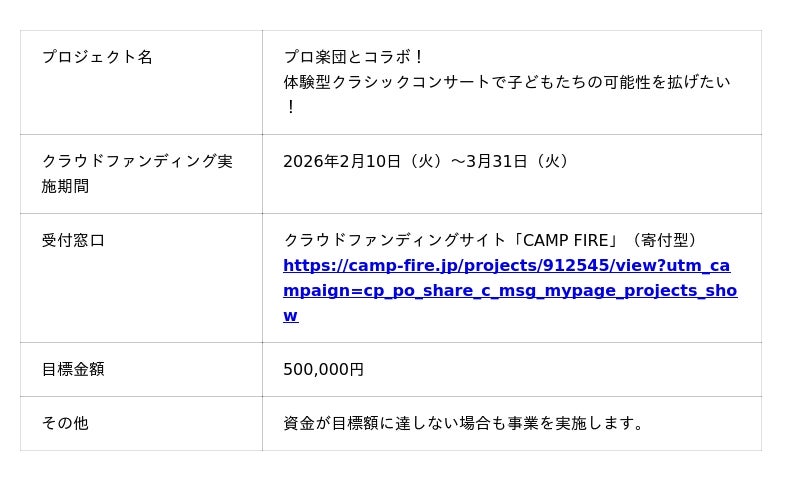Select the "クラウドファンディング実" label line

(x=137, y=161)
